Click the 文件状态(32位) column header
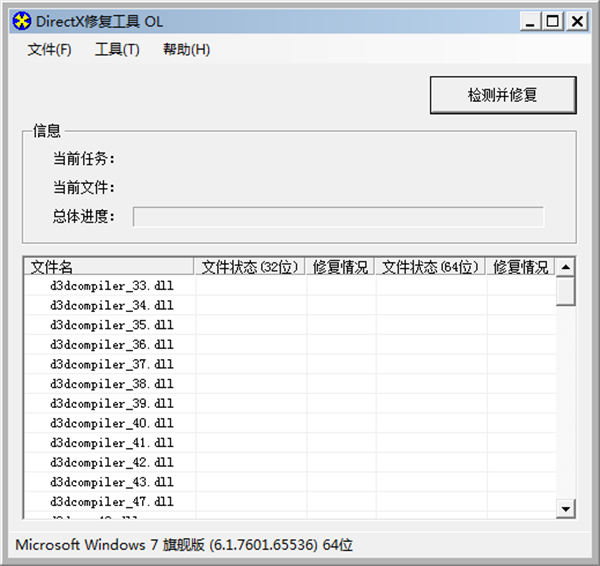The height and width of the screenshot is (566, 600). [x=250, y=267]
